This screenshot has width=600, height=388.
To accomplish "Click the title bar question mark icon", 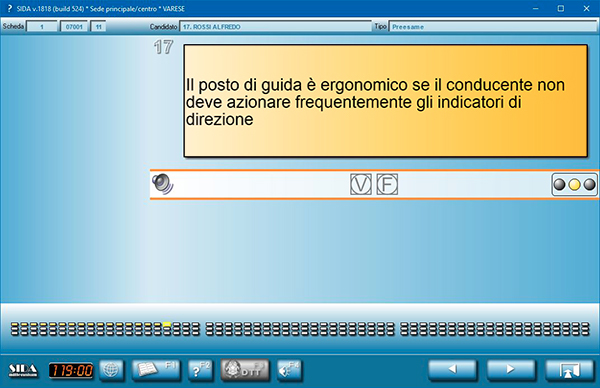I will (9, 8).
